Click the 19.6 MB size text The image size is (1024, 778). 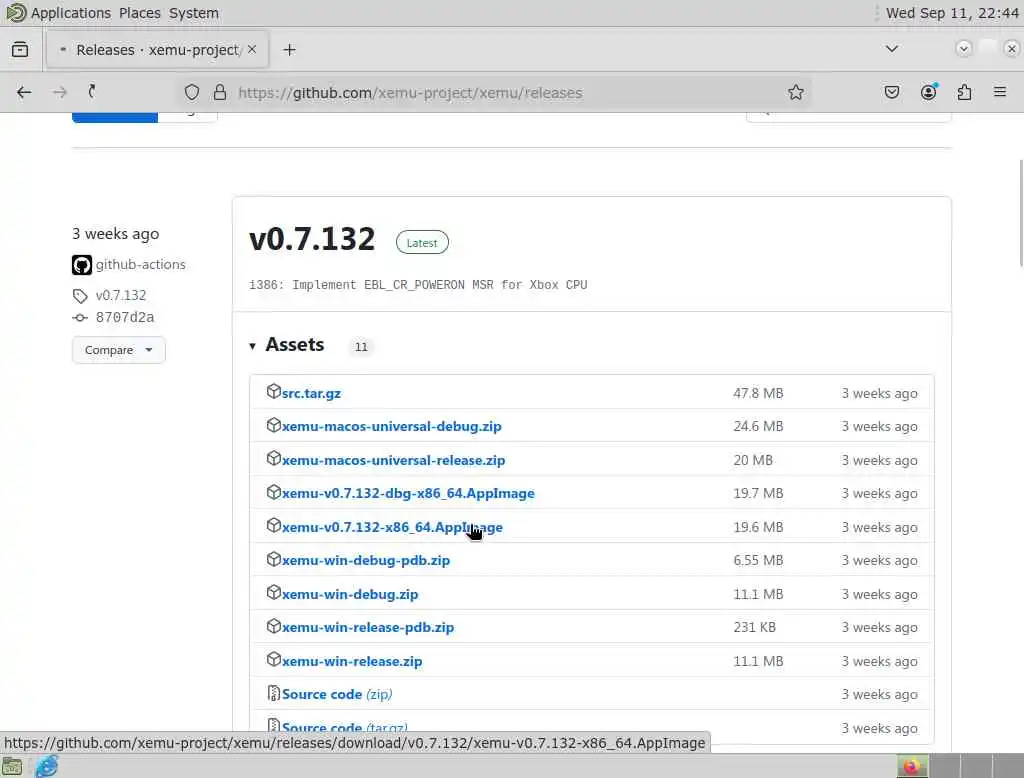[x=758, y=527]
